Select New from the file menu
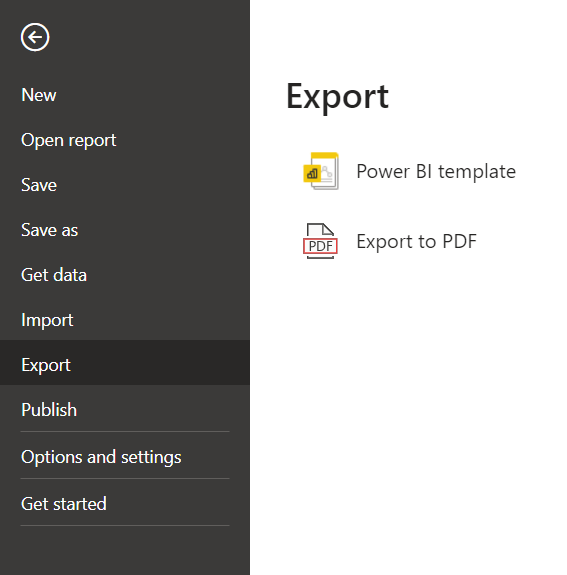 [x=125, y=95]
